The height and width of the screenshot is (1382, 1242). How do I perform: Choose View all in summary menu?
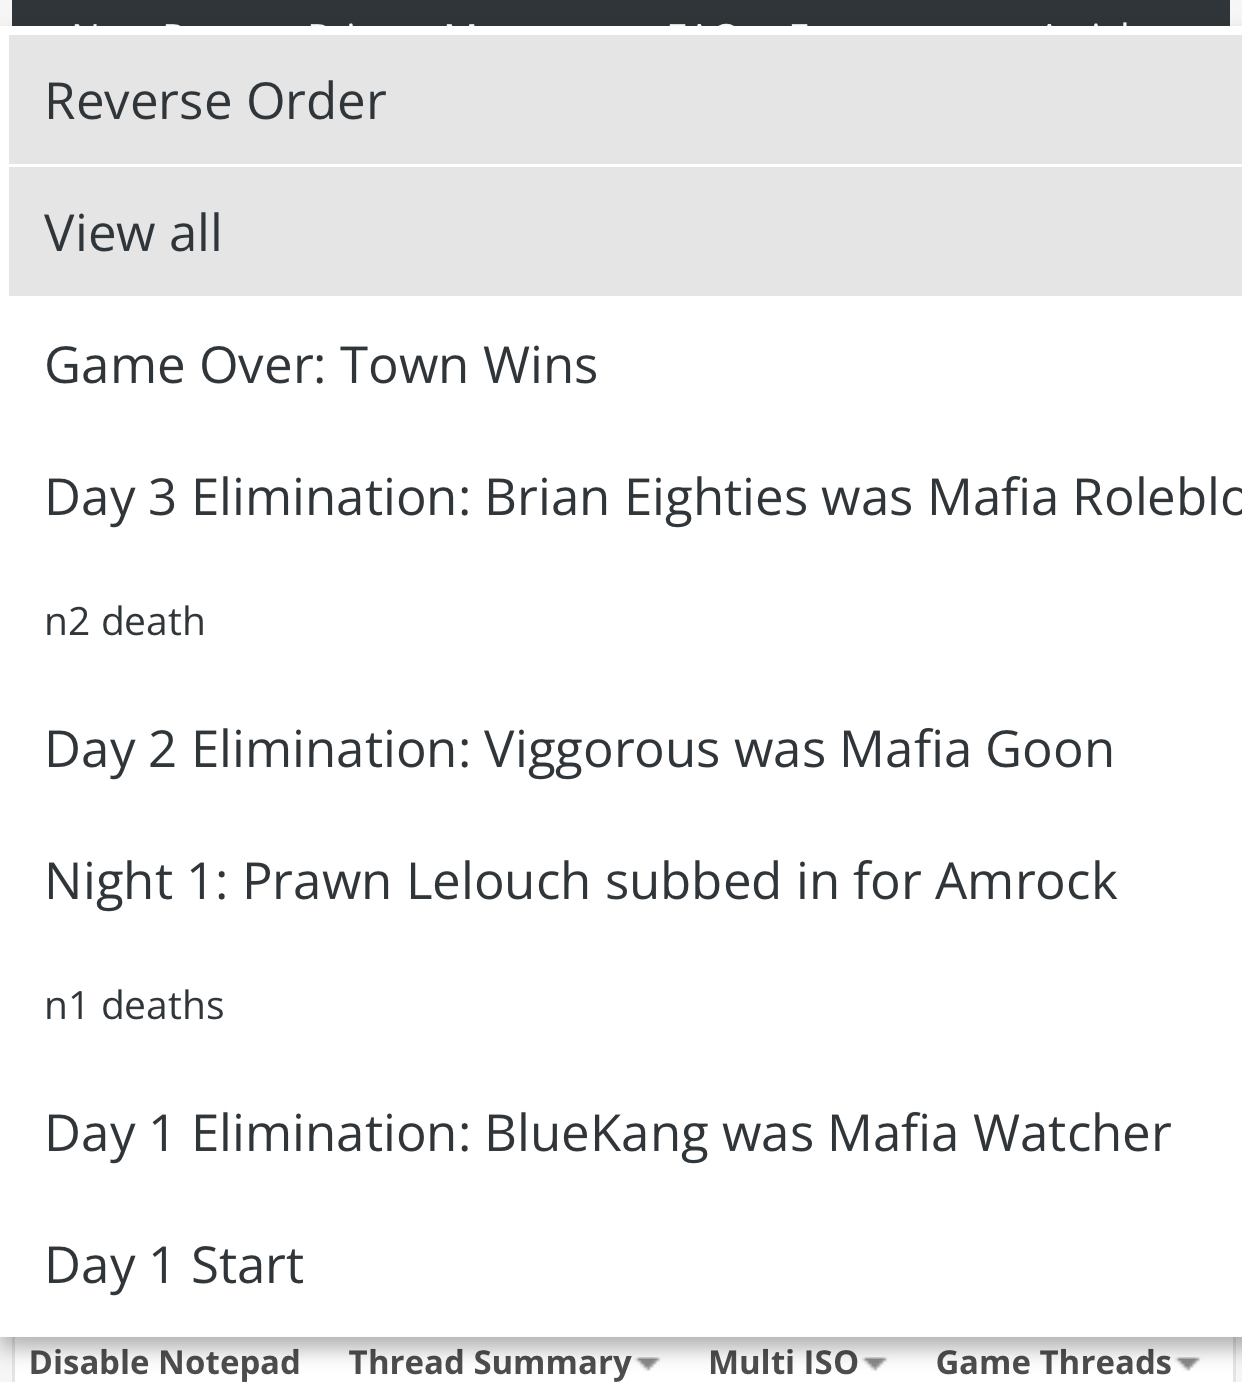pyautogui.click(x=625, y=231)
